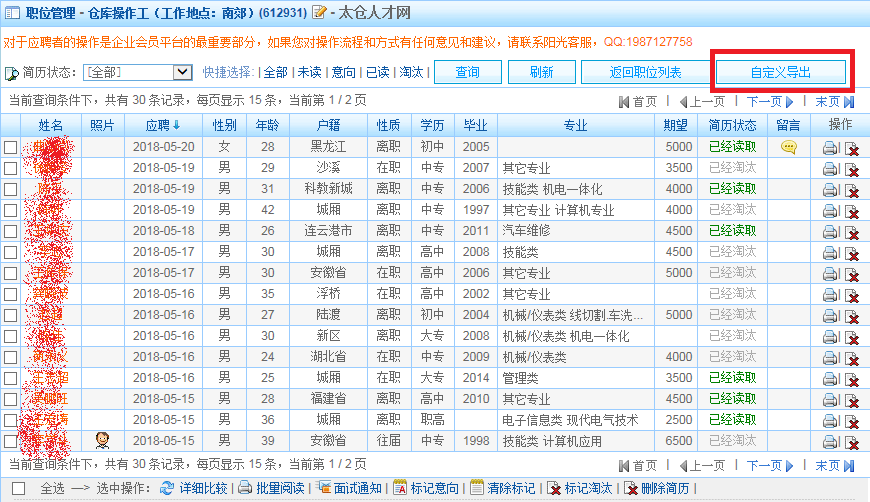The width and height of the screenshot is (870, 502).
Task: Open the 简历状态 dropdown showing [全部]
Action: click(137, 72)
